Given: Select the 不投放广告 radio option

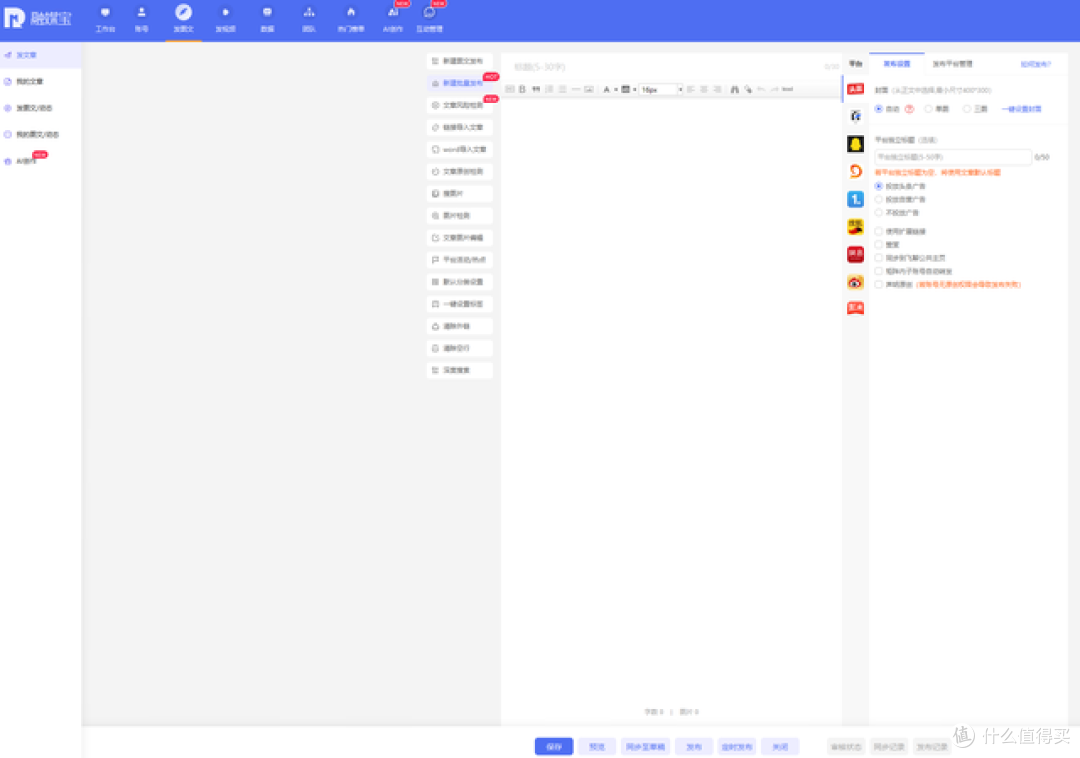Looking at the screenshot, I should [x=879, y=212].
